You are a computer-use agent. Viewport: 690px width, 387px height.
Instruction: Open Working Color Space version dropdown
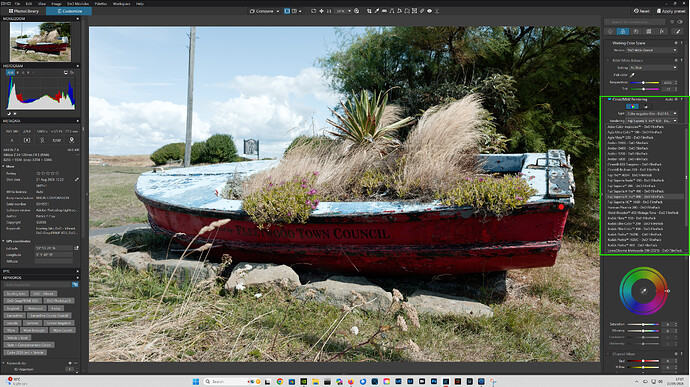tap(652, 50)
